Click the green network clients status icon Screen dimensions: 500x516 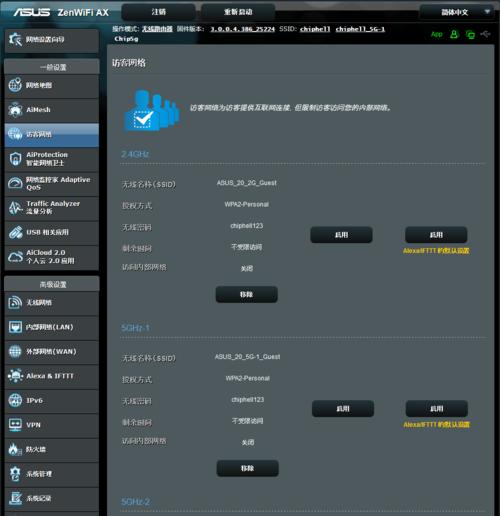(x=470, y=34)
